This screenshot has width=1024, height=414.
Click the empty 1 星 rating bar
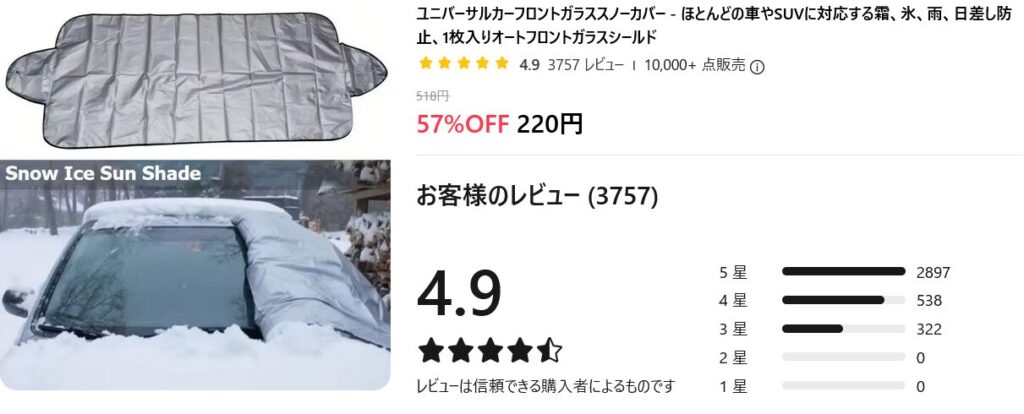[843, 387]
